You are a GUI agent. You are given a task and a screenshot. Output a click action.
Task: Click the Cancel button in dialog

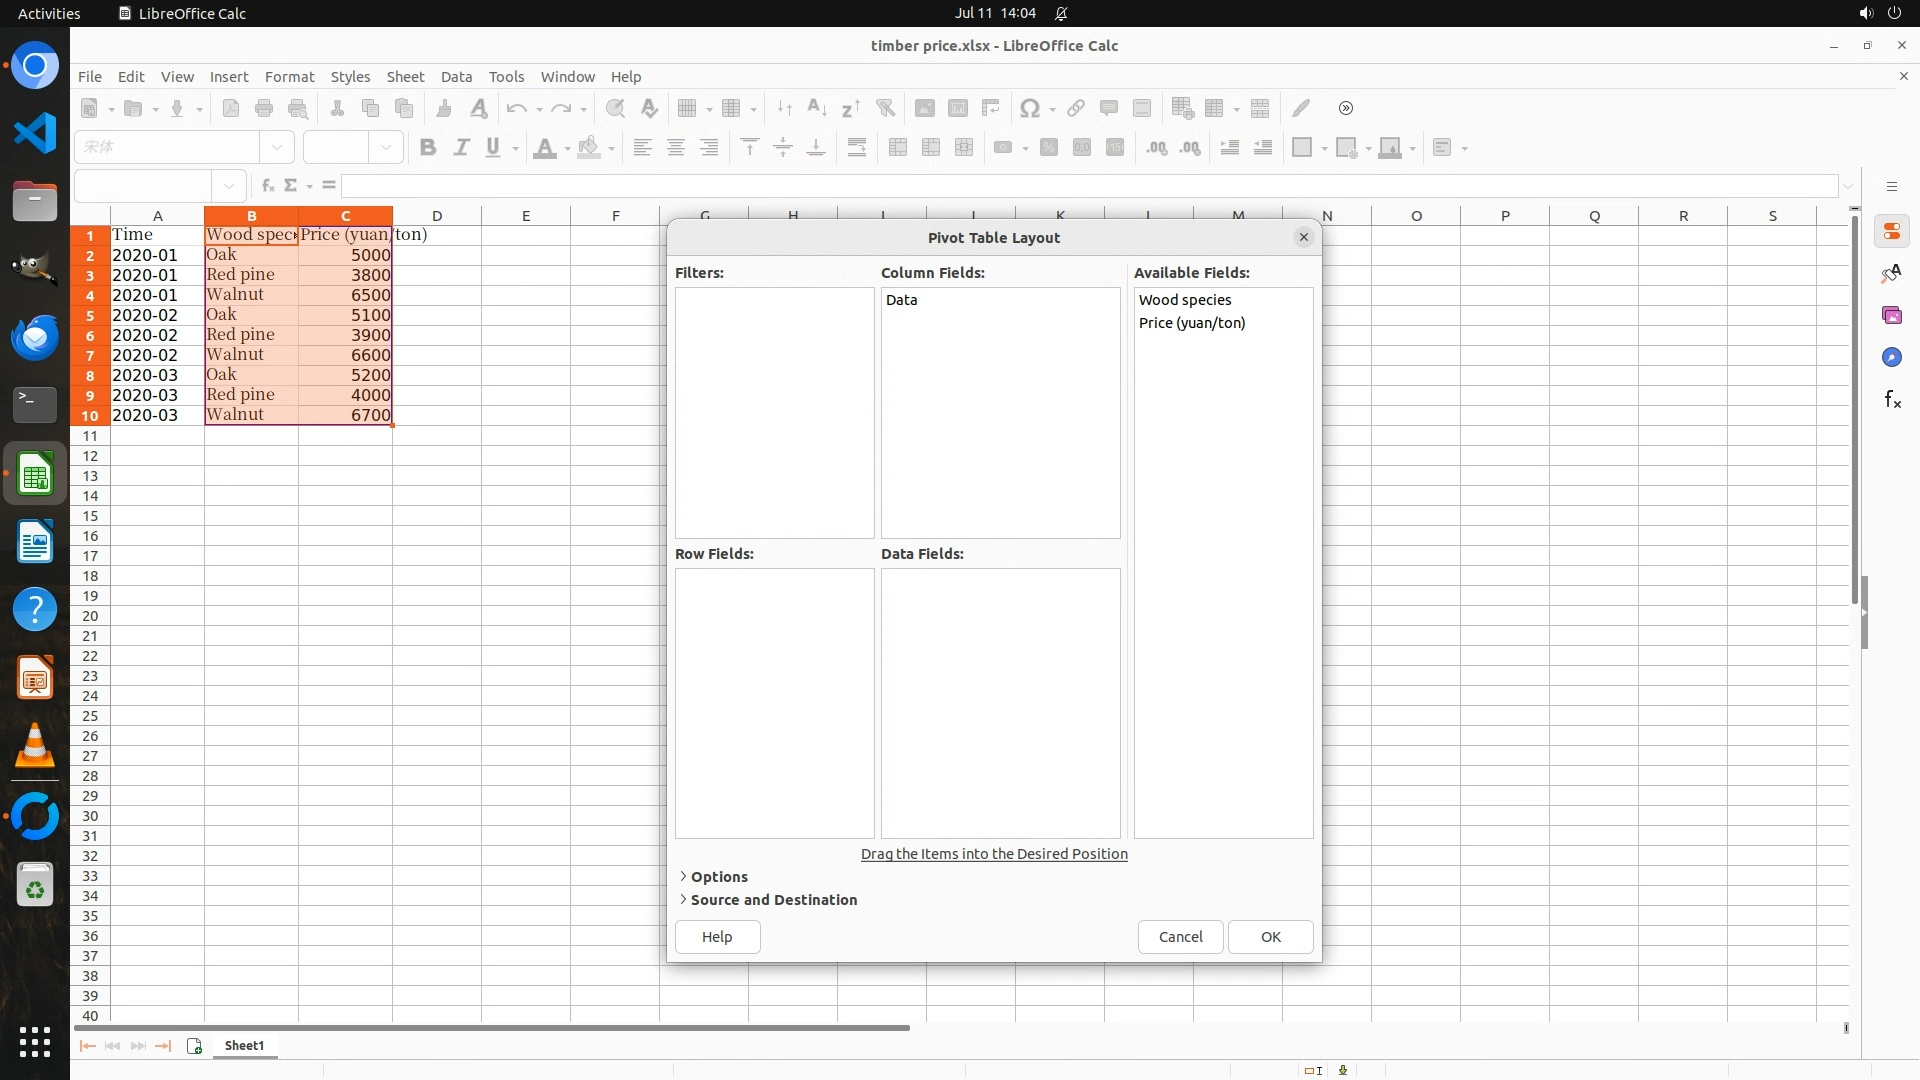coord(1180,937)
